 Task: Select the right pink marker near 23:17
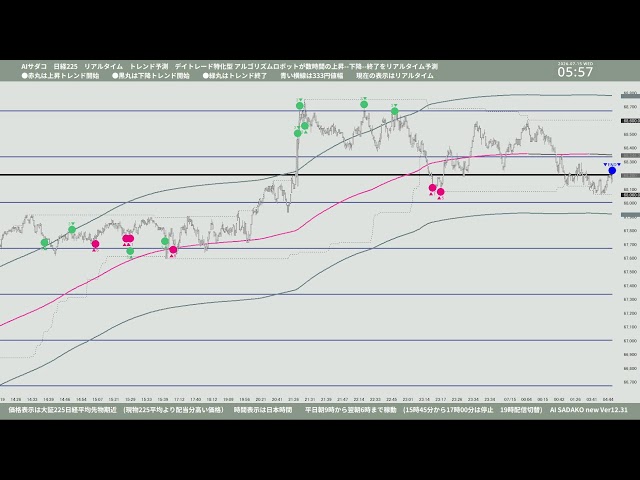coord(440,191)
